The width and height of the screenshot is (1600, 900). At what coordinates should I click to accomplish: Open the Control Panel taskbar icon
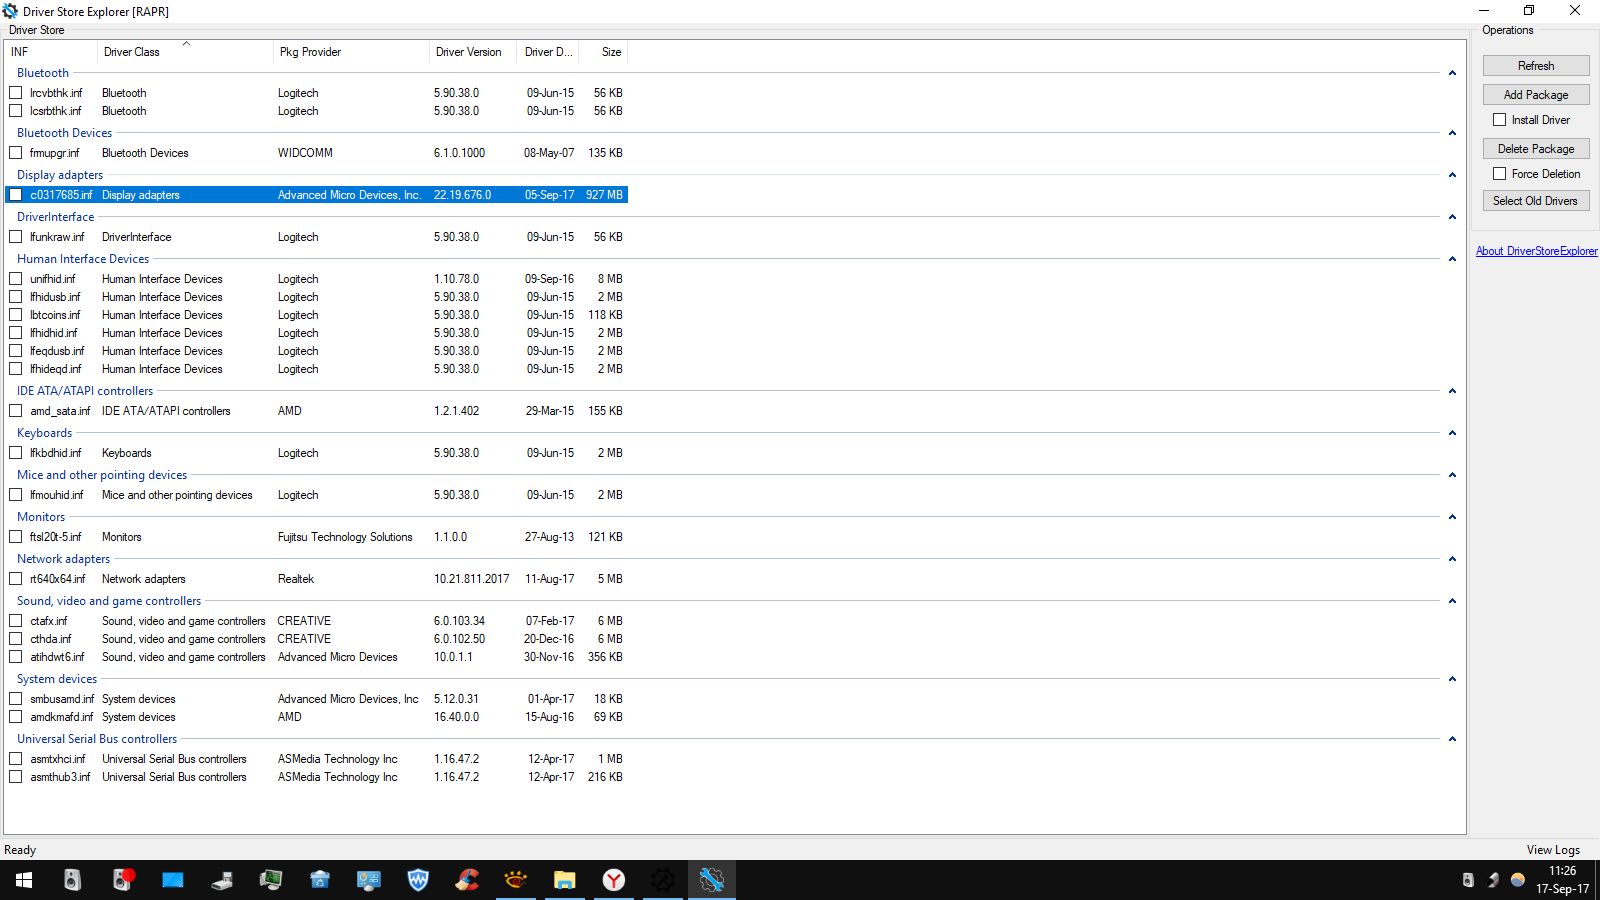(x=369, y=880)
